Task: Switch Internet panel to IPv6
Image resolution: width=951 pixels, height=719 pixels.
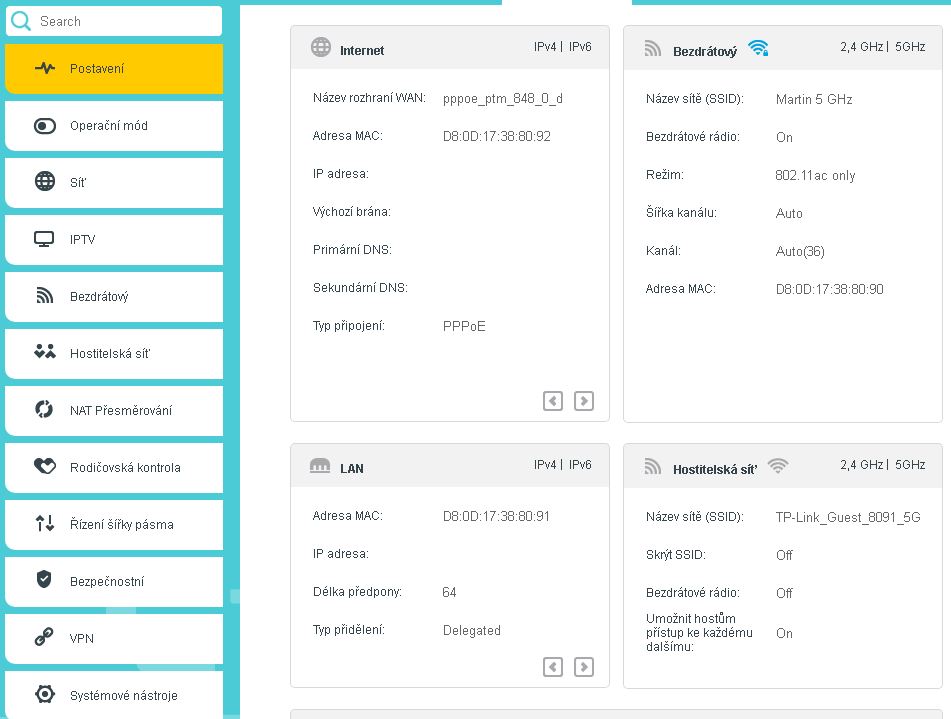Action: [580, 47]
